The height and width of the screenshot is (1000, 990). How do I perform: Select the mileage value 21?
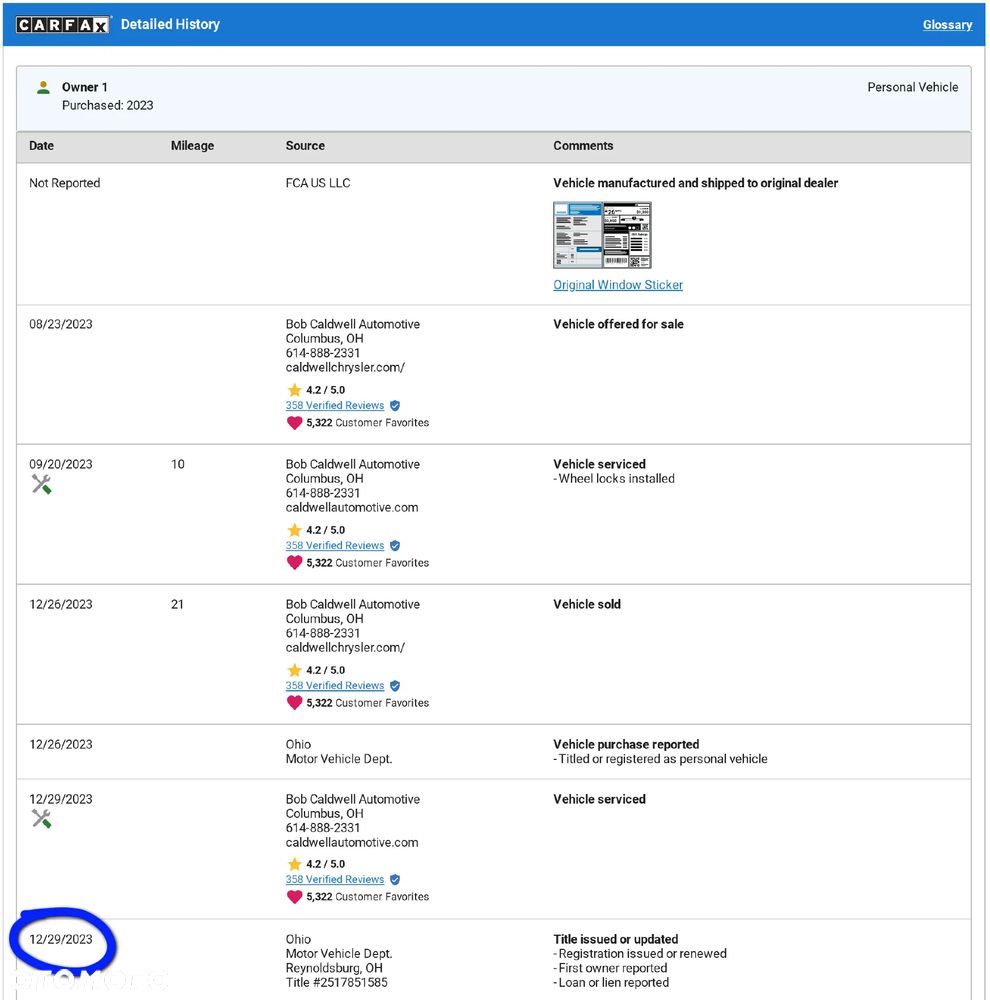(x=177, y=605)
